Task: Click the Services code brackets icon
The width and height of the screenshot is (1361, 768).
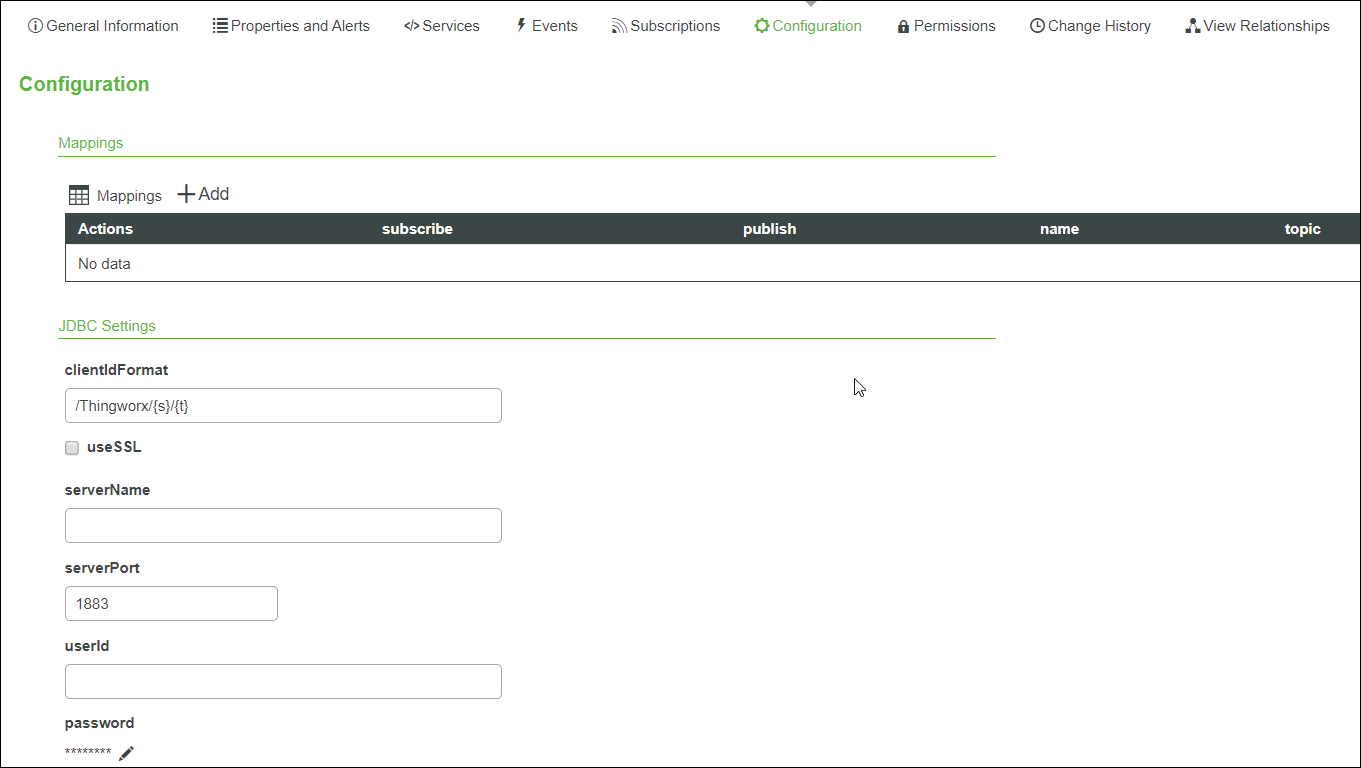Action: (411, 26)
